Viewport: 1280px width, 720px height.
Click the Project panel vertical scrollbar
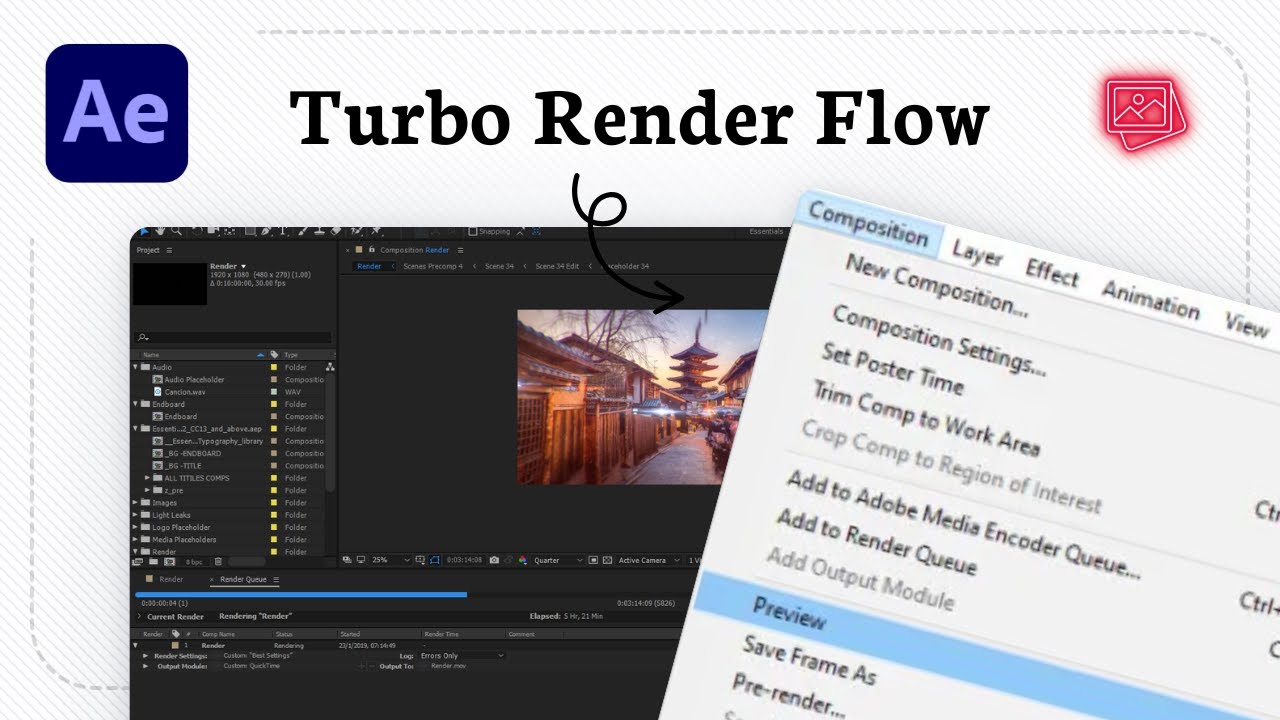click(x=331, y=435)
